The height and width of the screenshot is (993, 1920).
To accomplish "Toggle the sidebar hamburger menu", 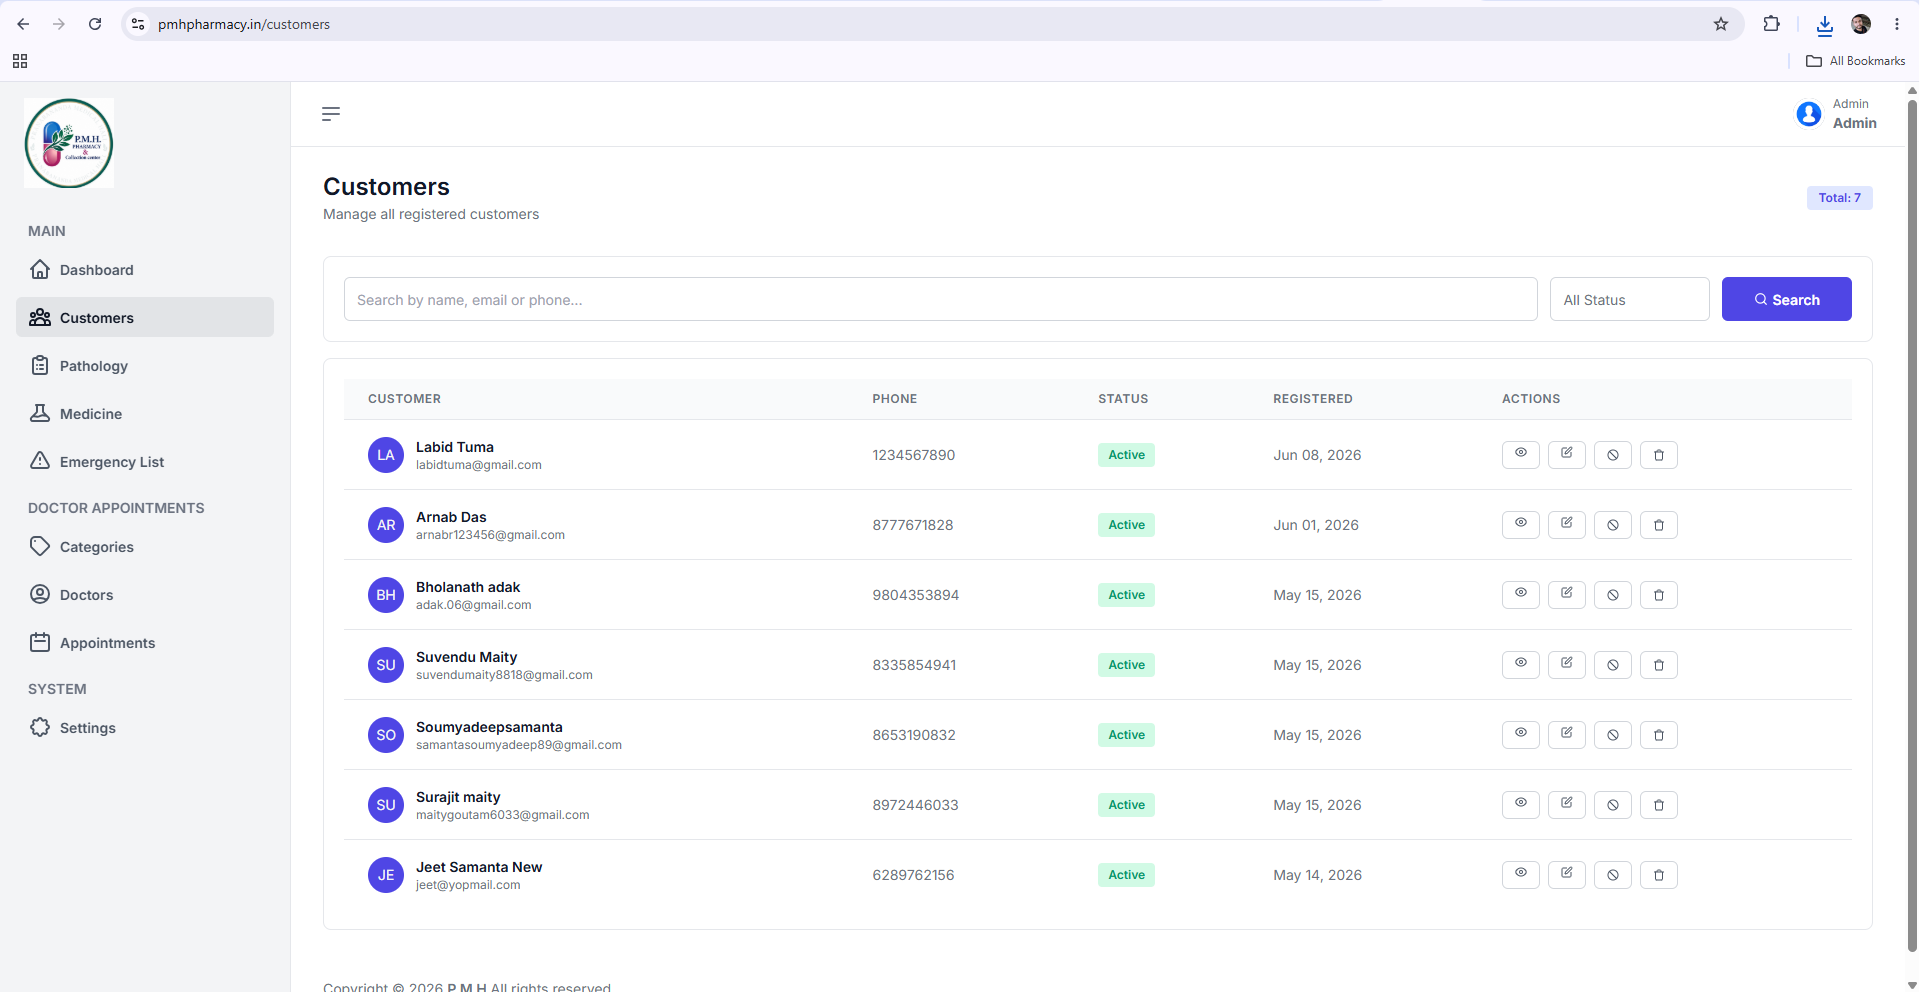I will 331,114.
